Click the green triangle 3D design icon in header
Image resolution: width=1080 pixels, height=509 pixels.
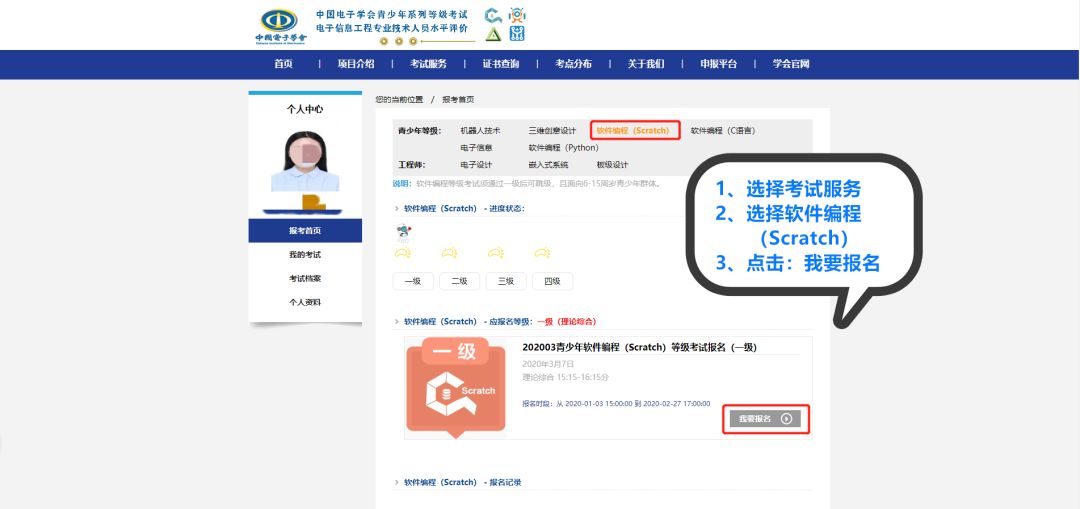(493, 34)
